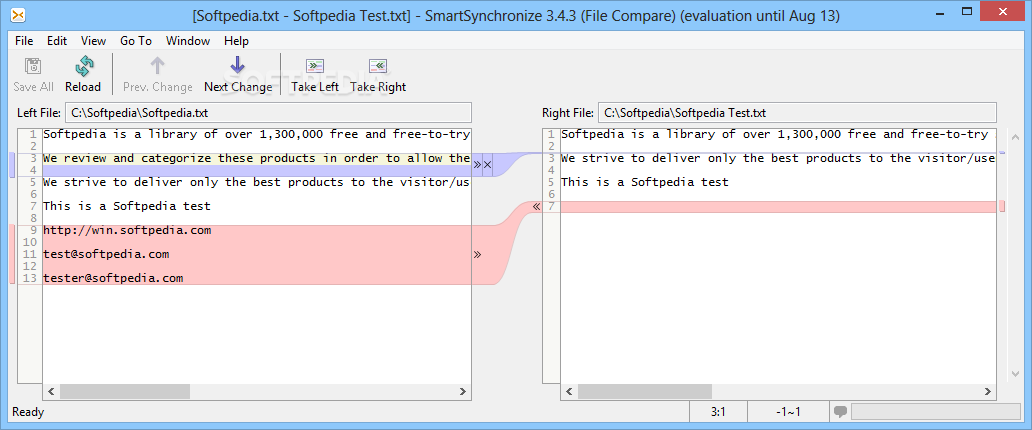The width and height of the screenshot is (1032, 430).
Task: Click left pane horizontal scrollbar thumb
Action: [124, 391]
